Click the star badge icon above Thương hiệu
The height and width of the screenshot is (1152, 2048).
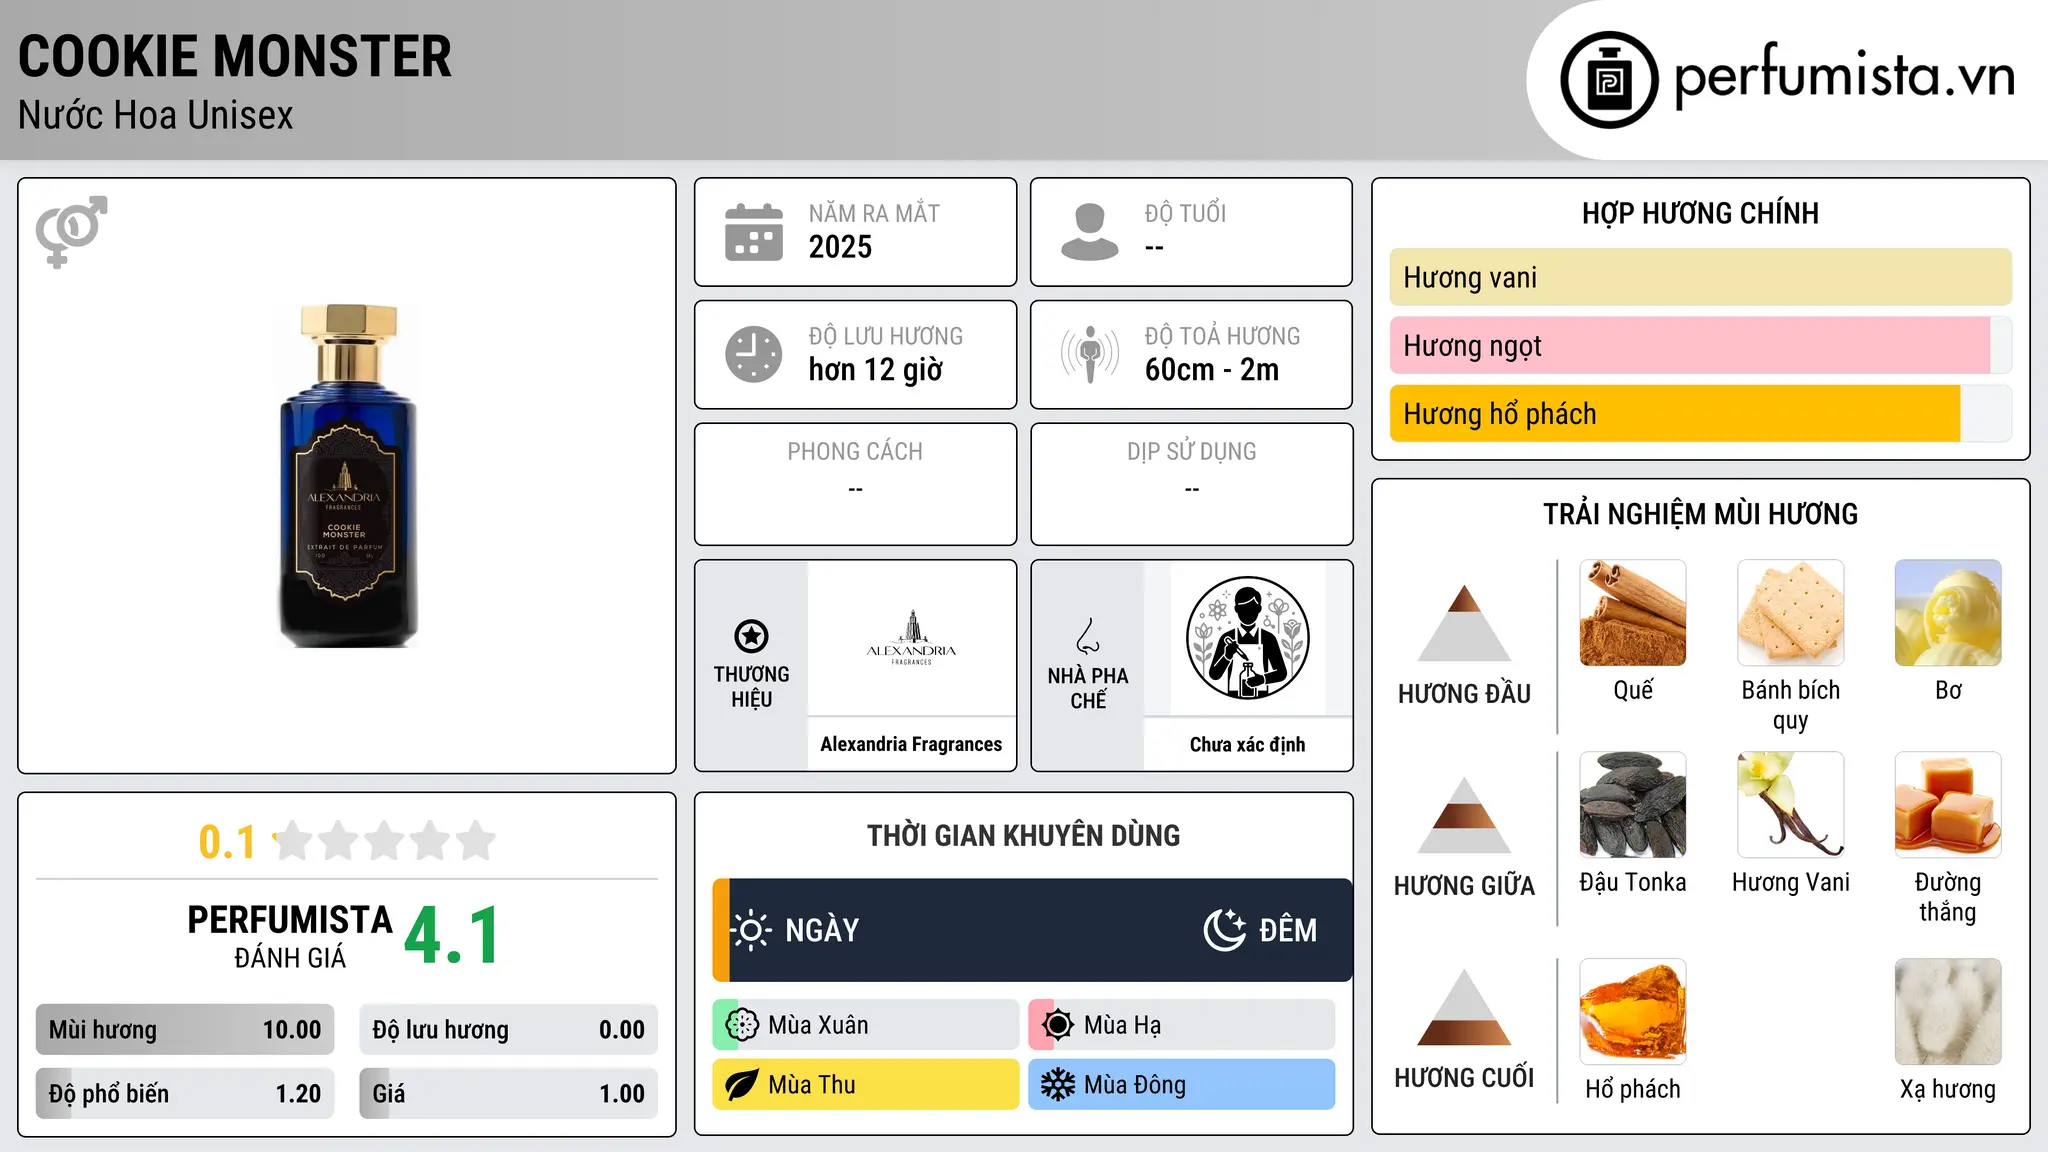point(751,636)
